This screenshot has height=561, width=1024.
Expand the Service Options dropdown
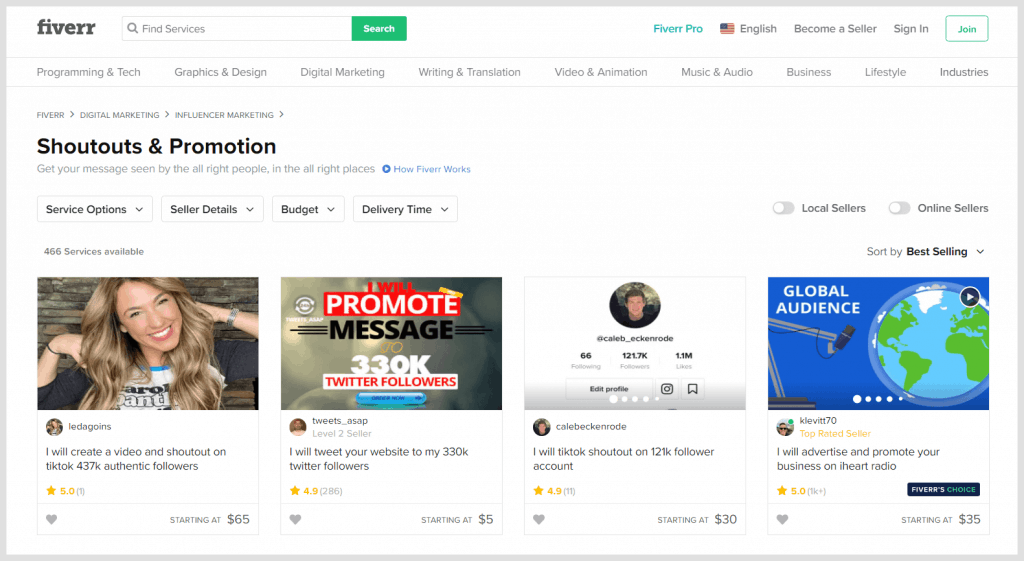coord(95,209)
